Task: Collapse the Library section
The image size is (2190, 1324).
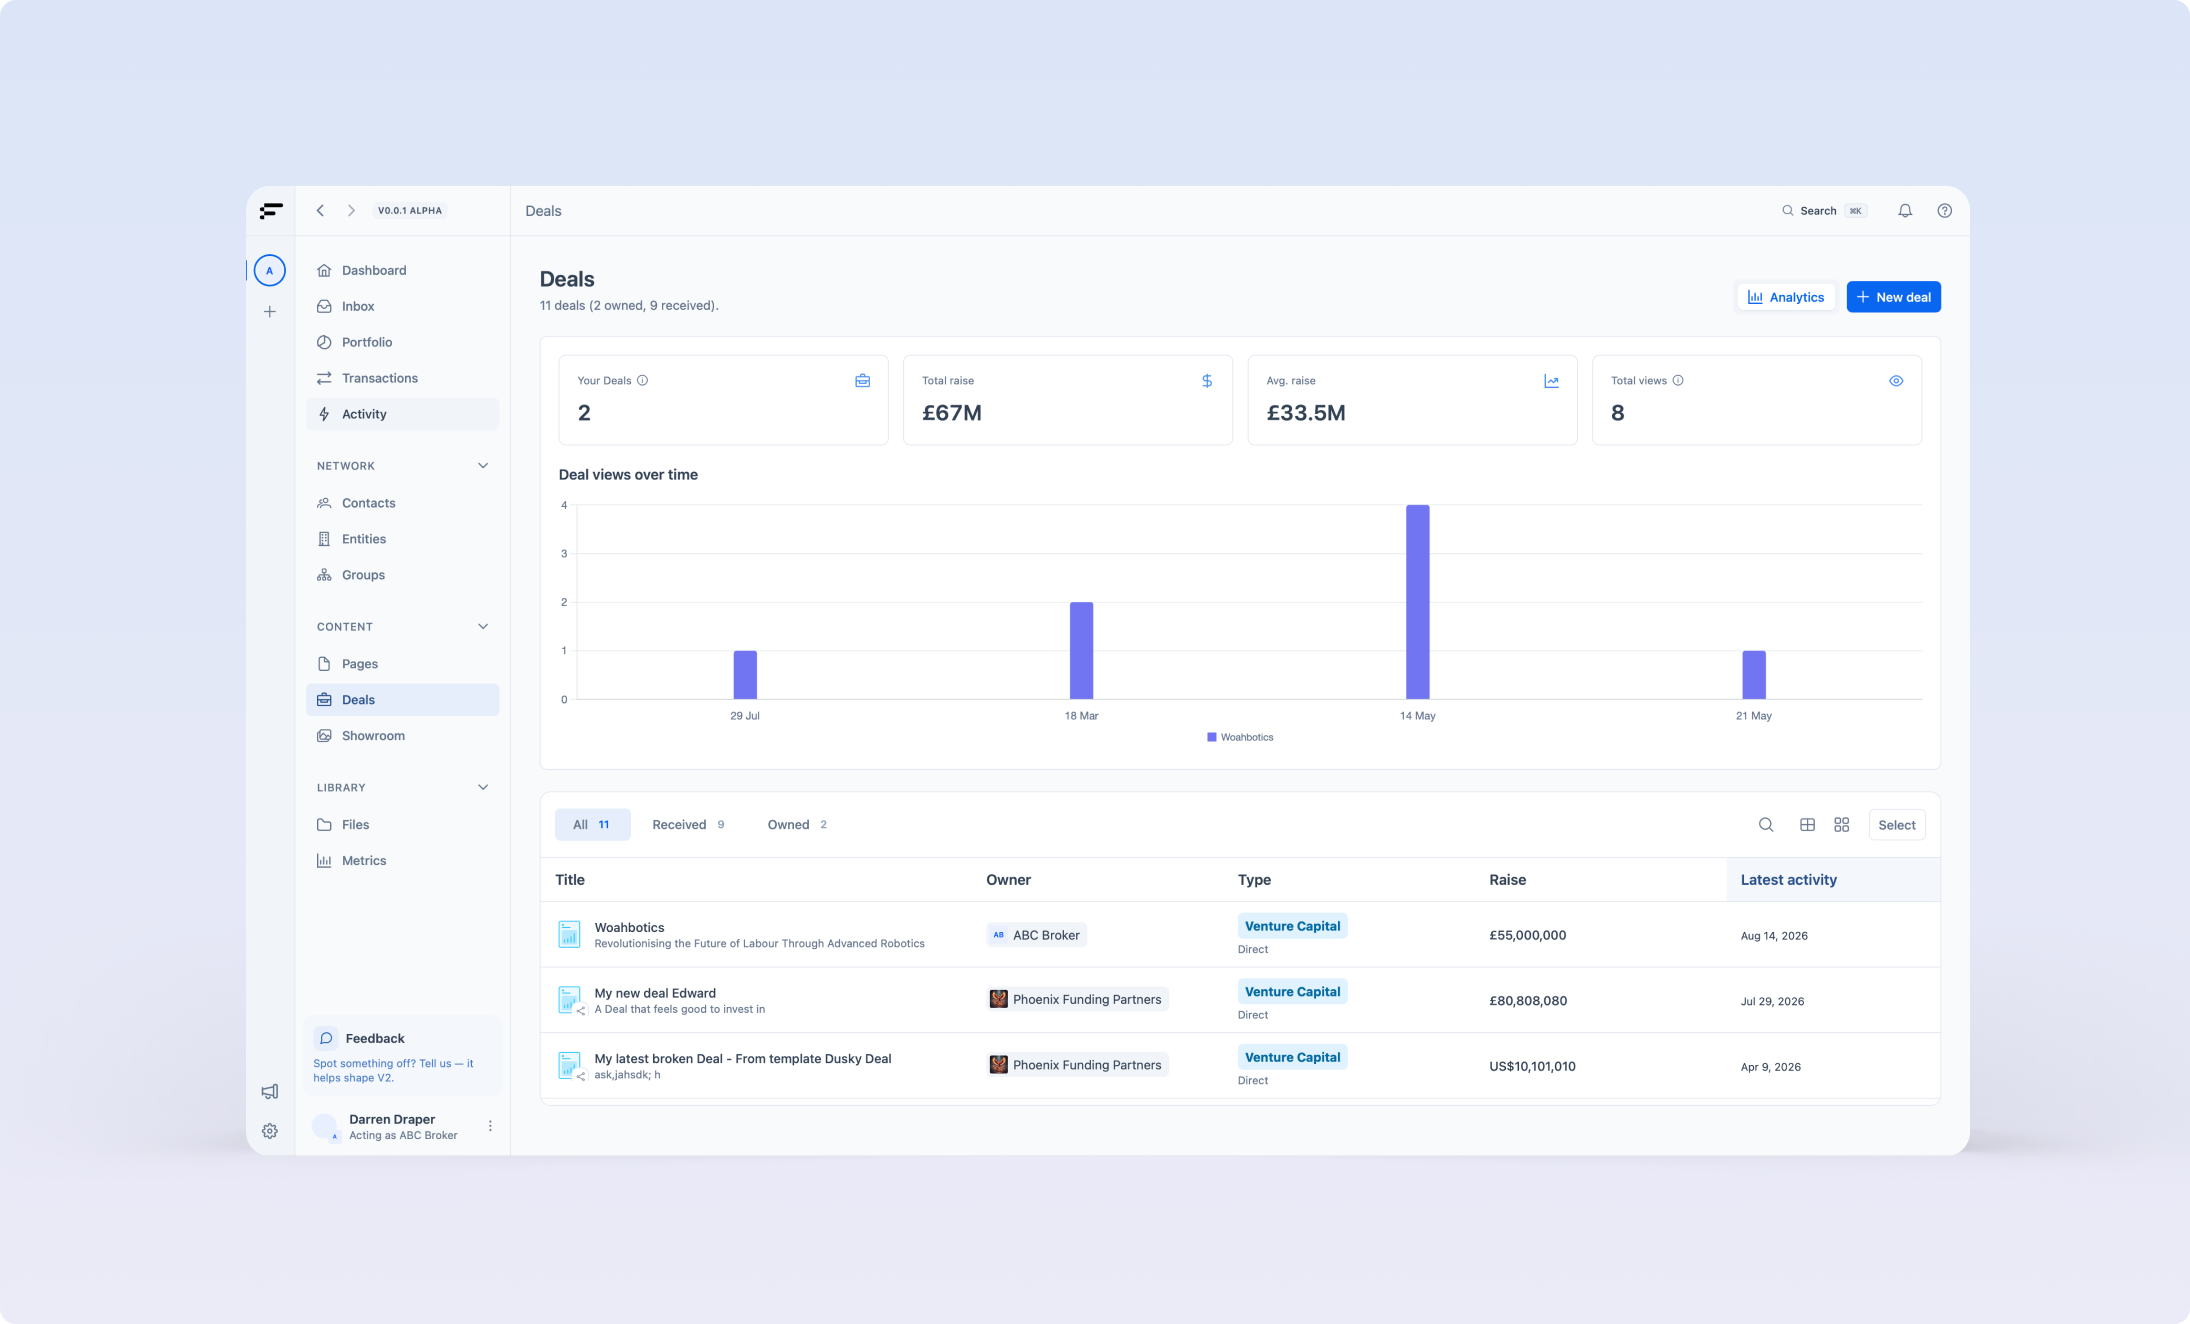Action: (483, 788)
